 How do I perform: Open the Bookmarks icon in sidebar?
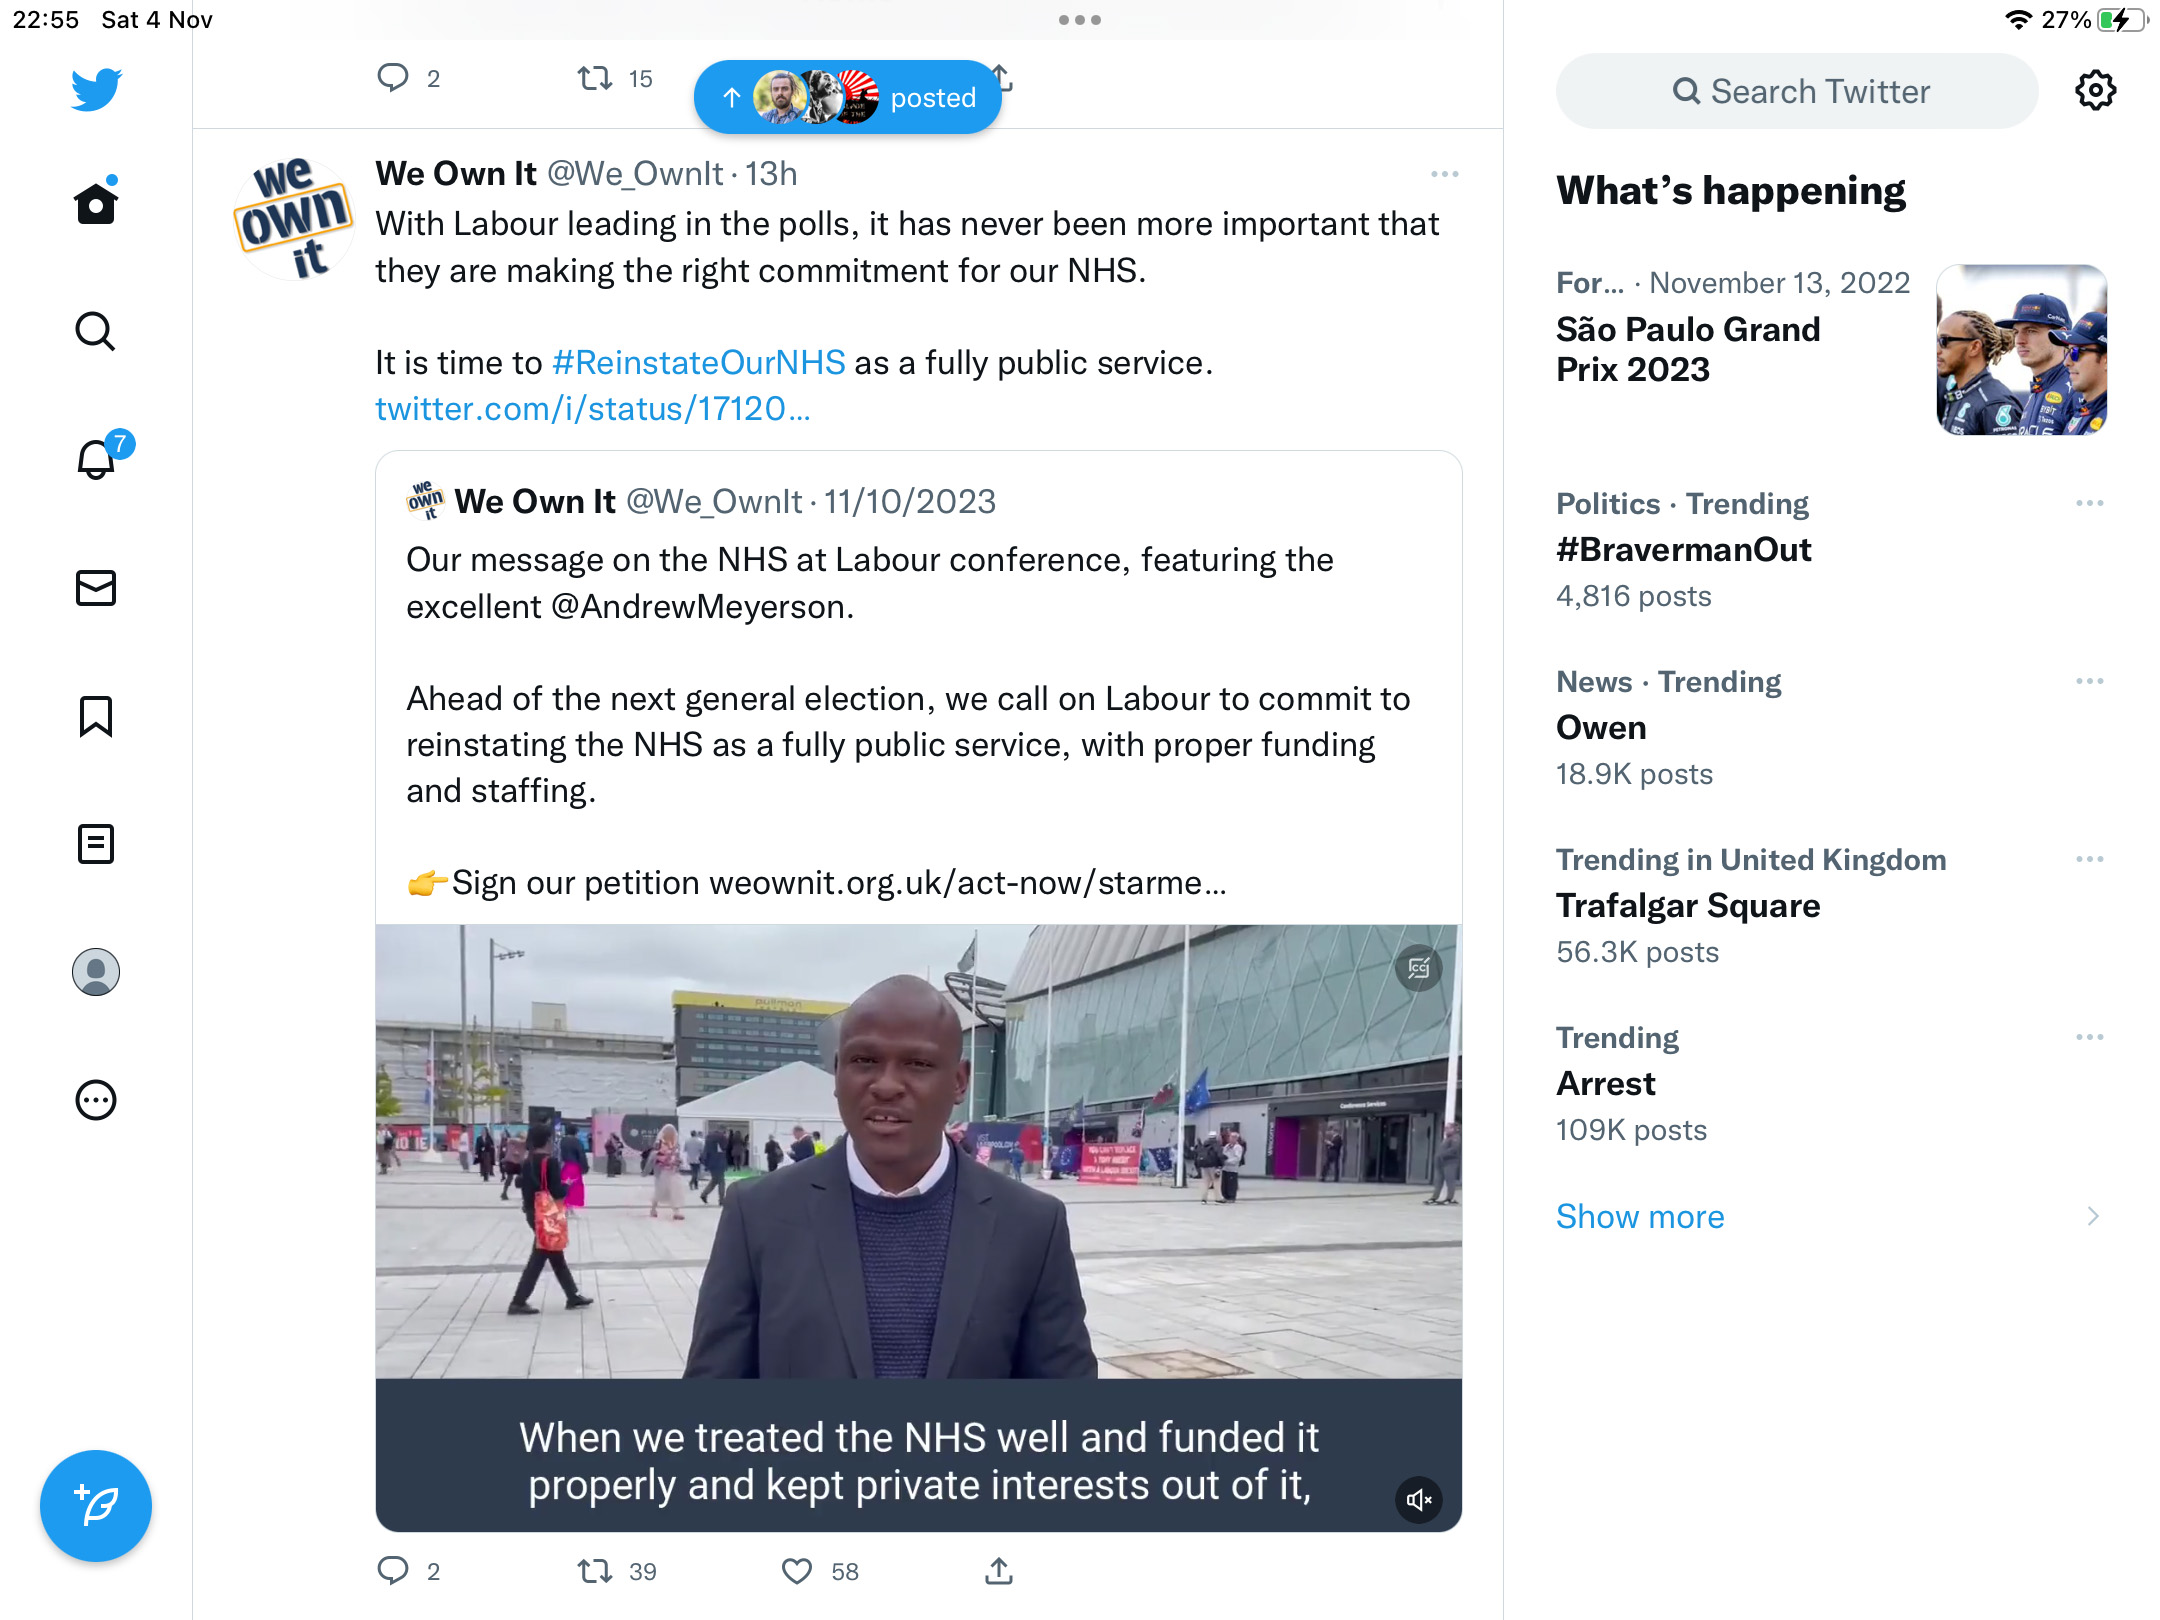pos(96,716)
